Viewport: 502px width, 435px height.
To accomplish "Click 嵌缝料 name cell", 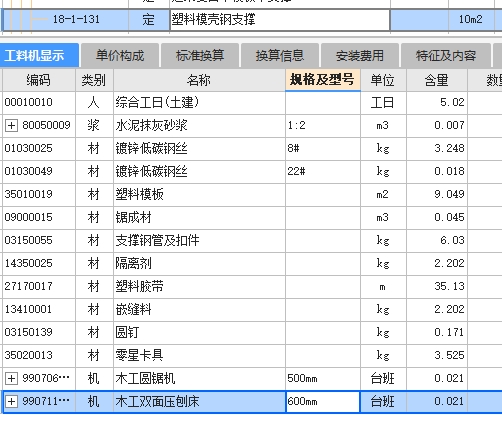I will click(199, 310).
